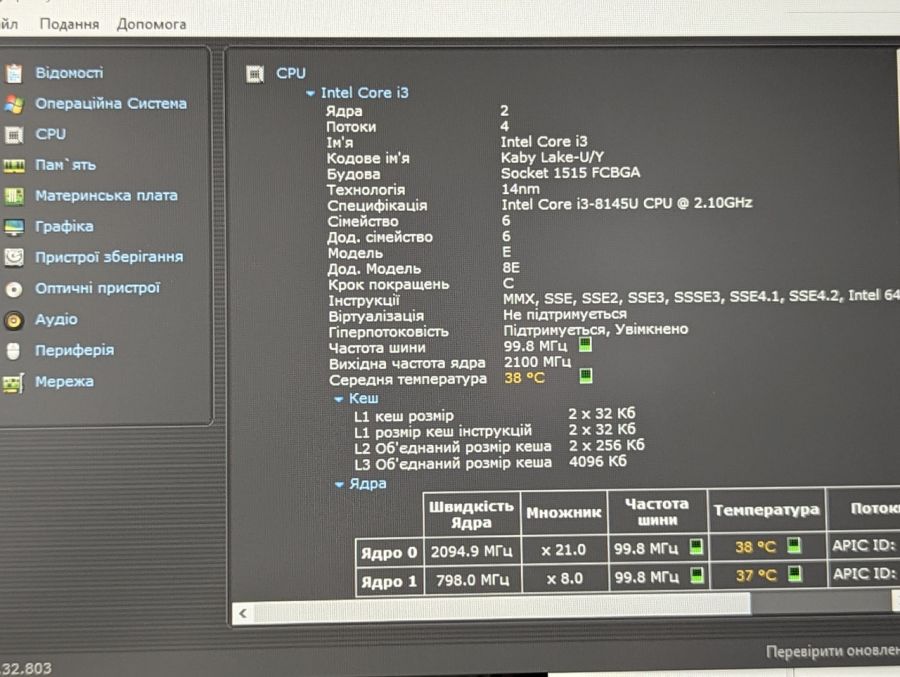
Task: Click graph icon beside Ядро 1 bus frequency
Action: (697, 575)
